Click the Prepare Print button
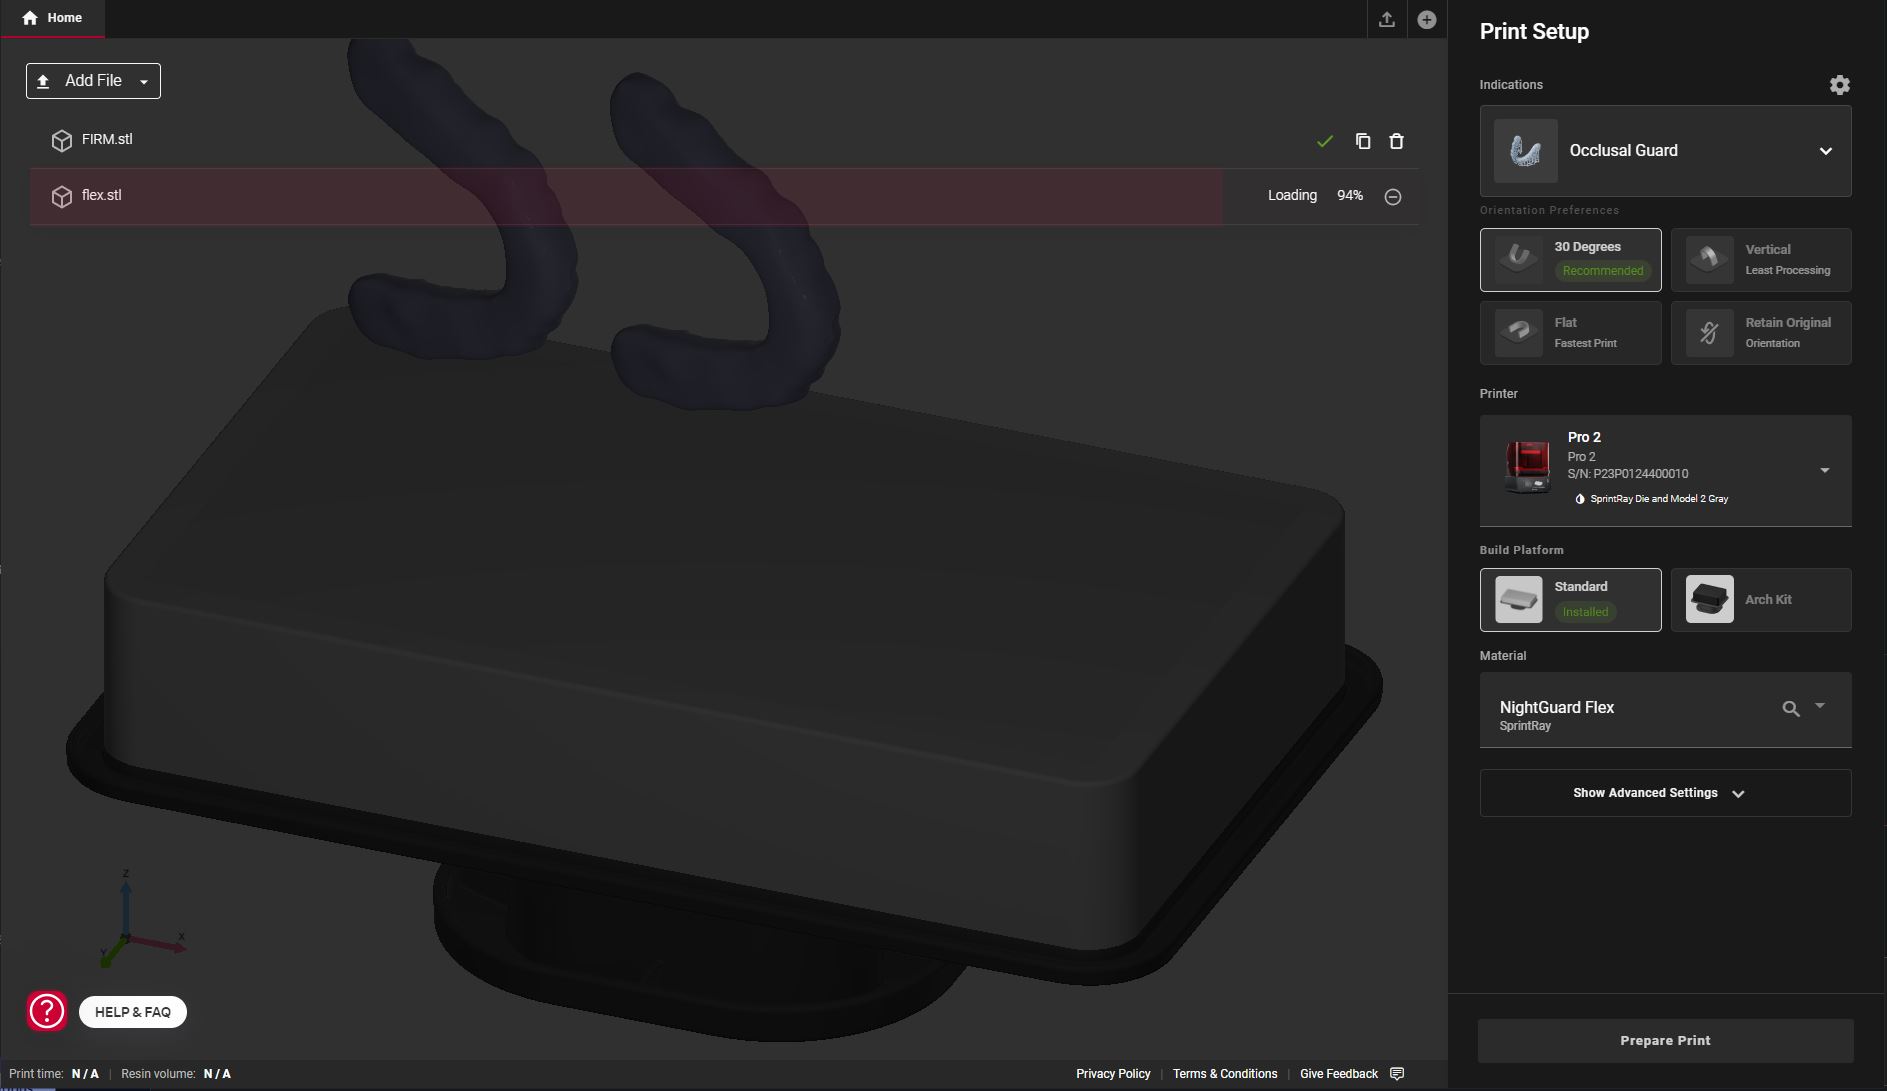 pos(1665,1041)
